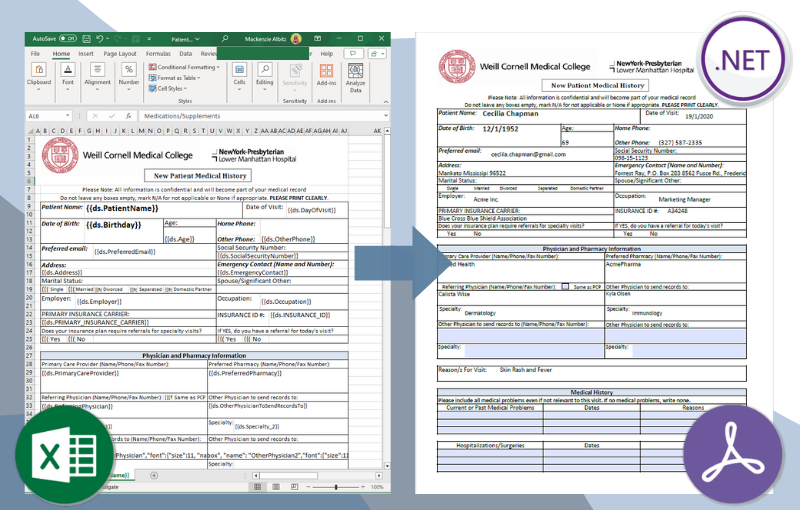Switch to the Page Layout tab
Screen dimensions: 800x510
click(x=120, y=53)
